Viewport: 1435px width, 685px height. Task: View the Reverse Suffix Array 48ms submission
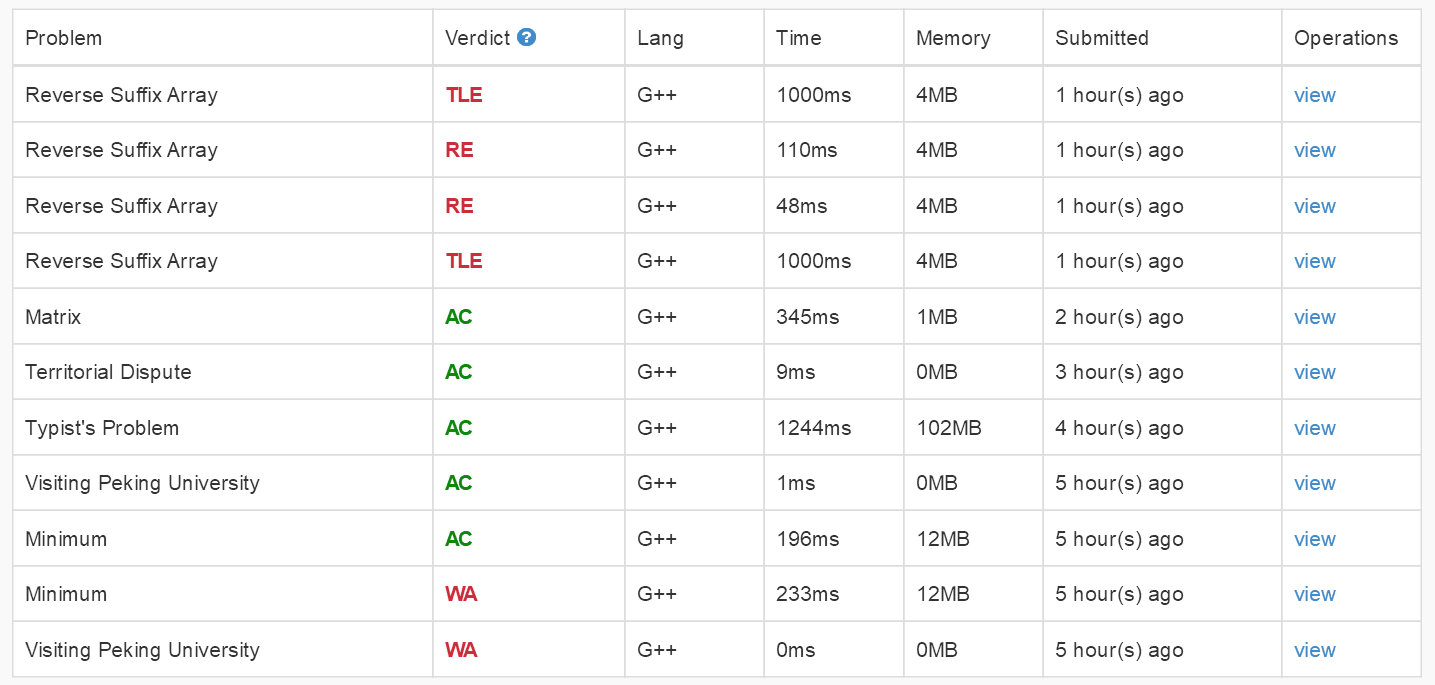[x=1314, y=206]
